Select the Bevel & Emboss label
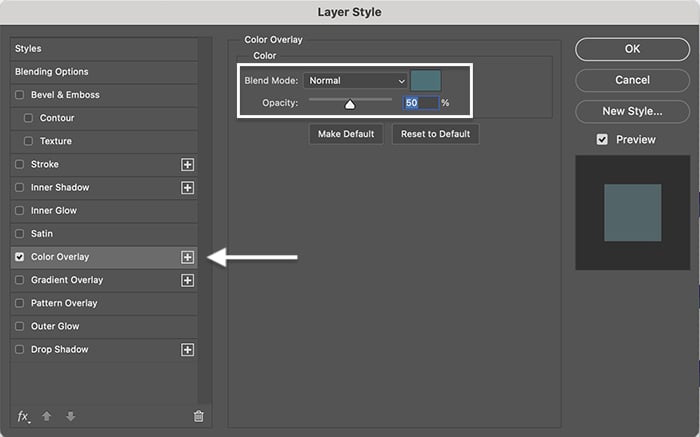The image size is (700, 437). [x=65, y=95]
